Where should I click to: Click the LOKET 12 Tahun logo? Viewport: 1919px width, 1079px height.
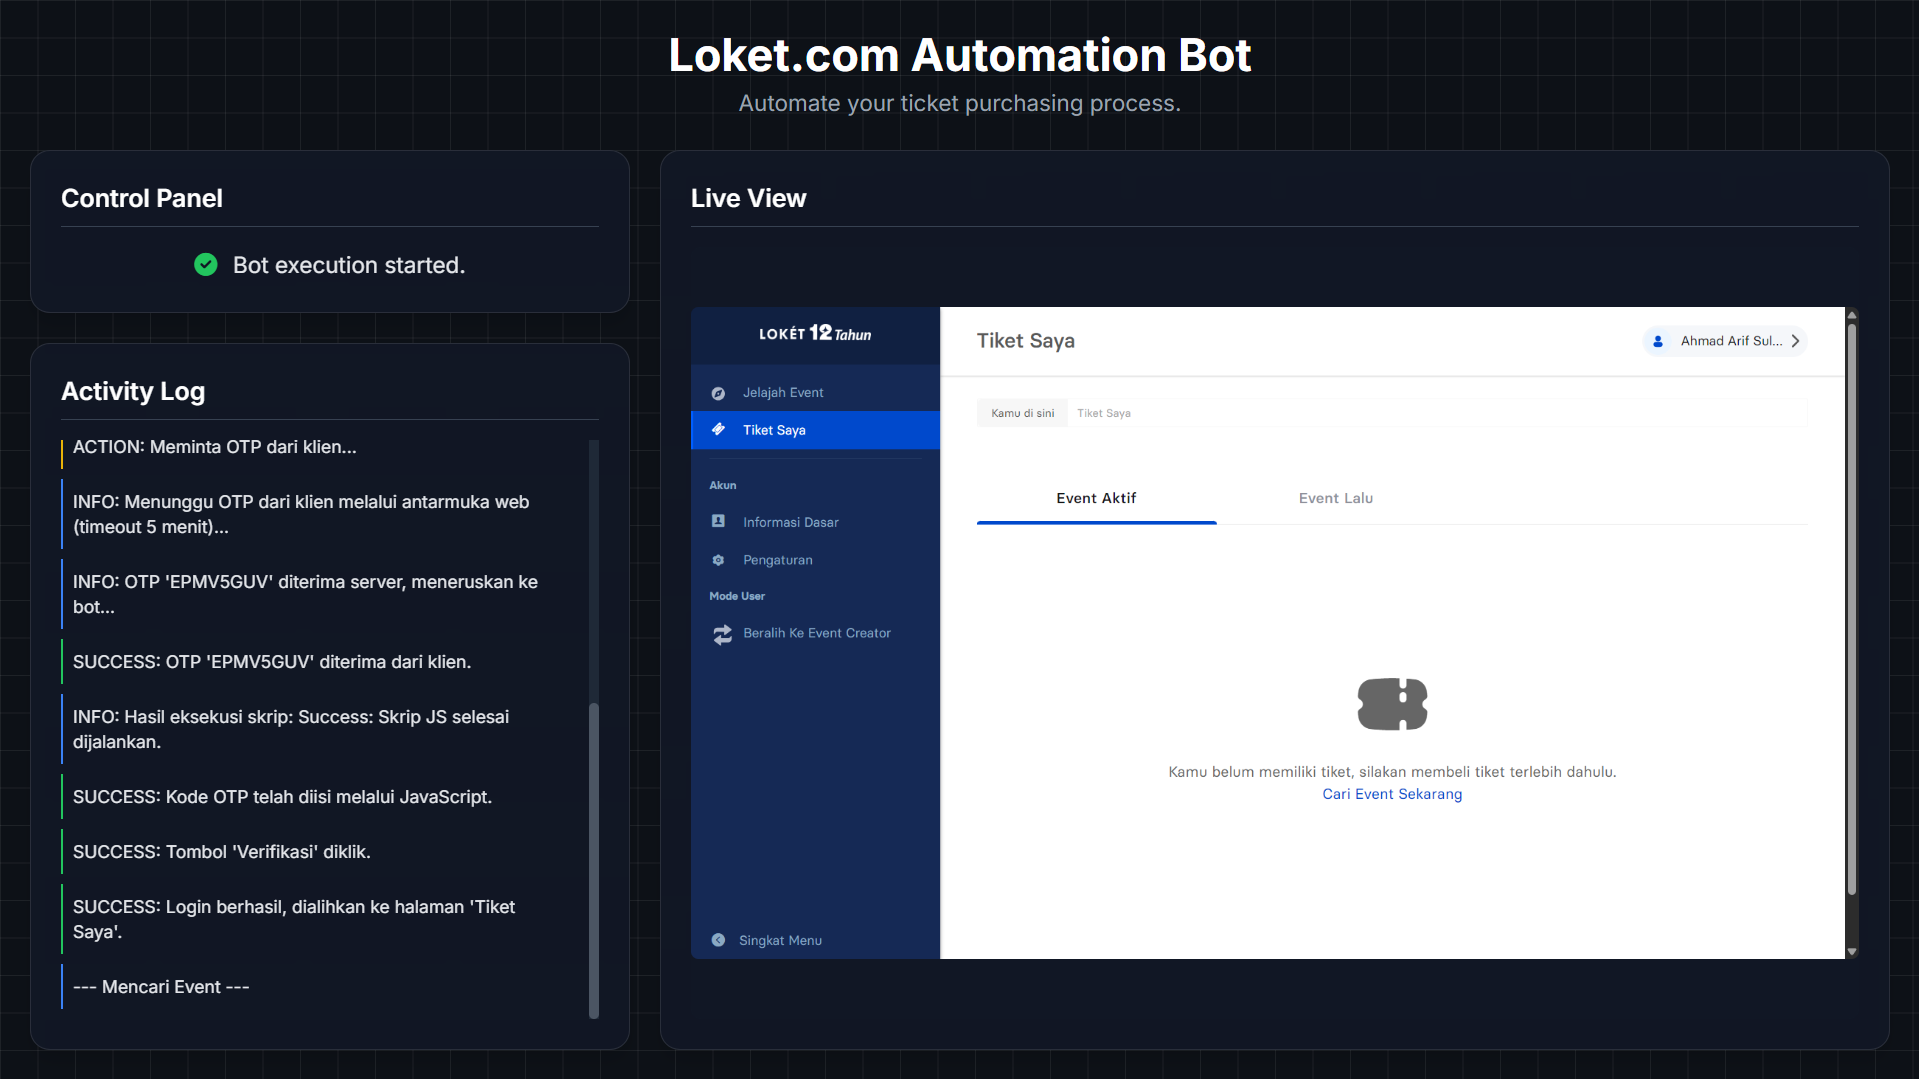[814, 333]
